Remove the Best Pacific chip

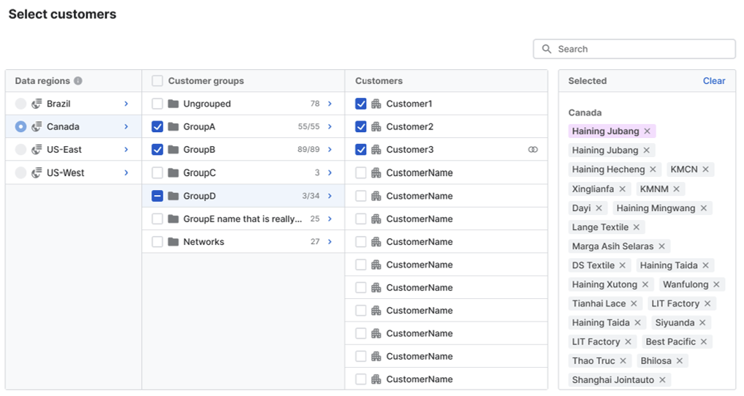tap(704, 342)
